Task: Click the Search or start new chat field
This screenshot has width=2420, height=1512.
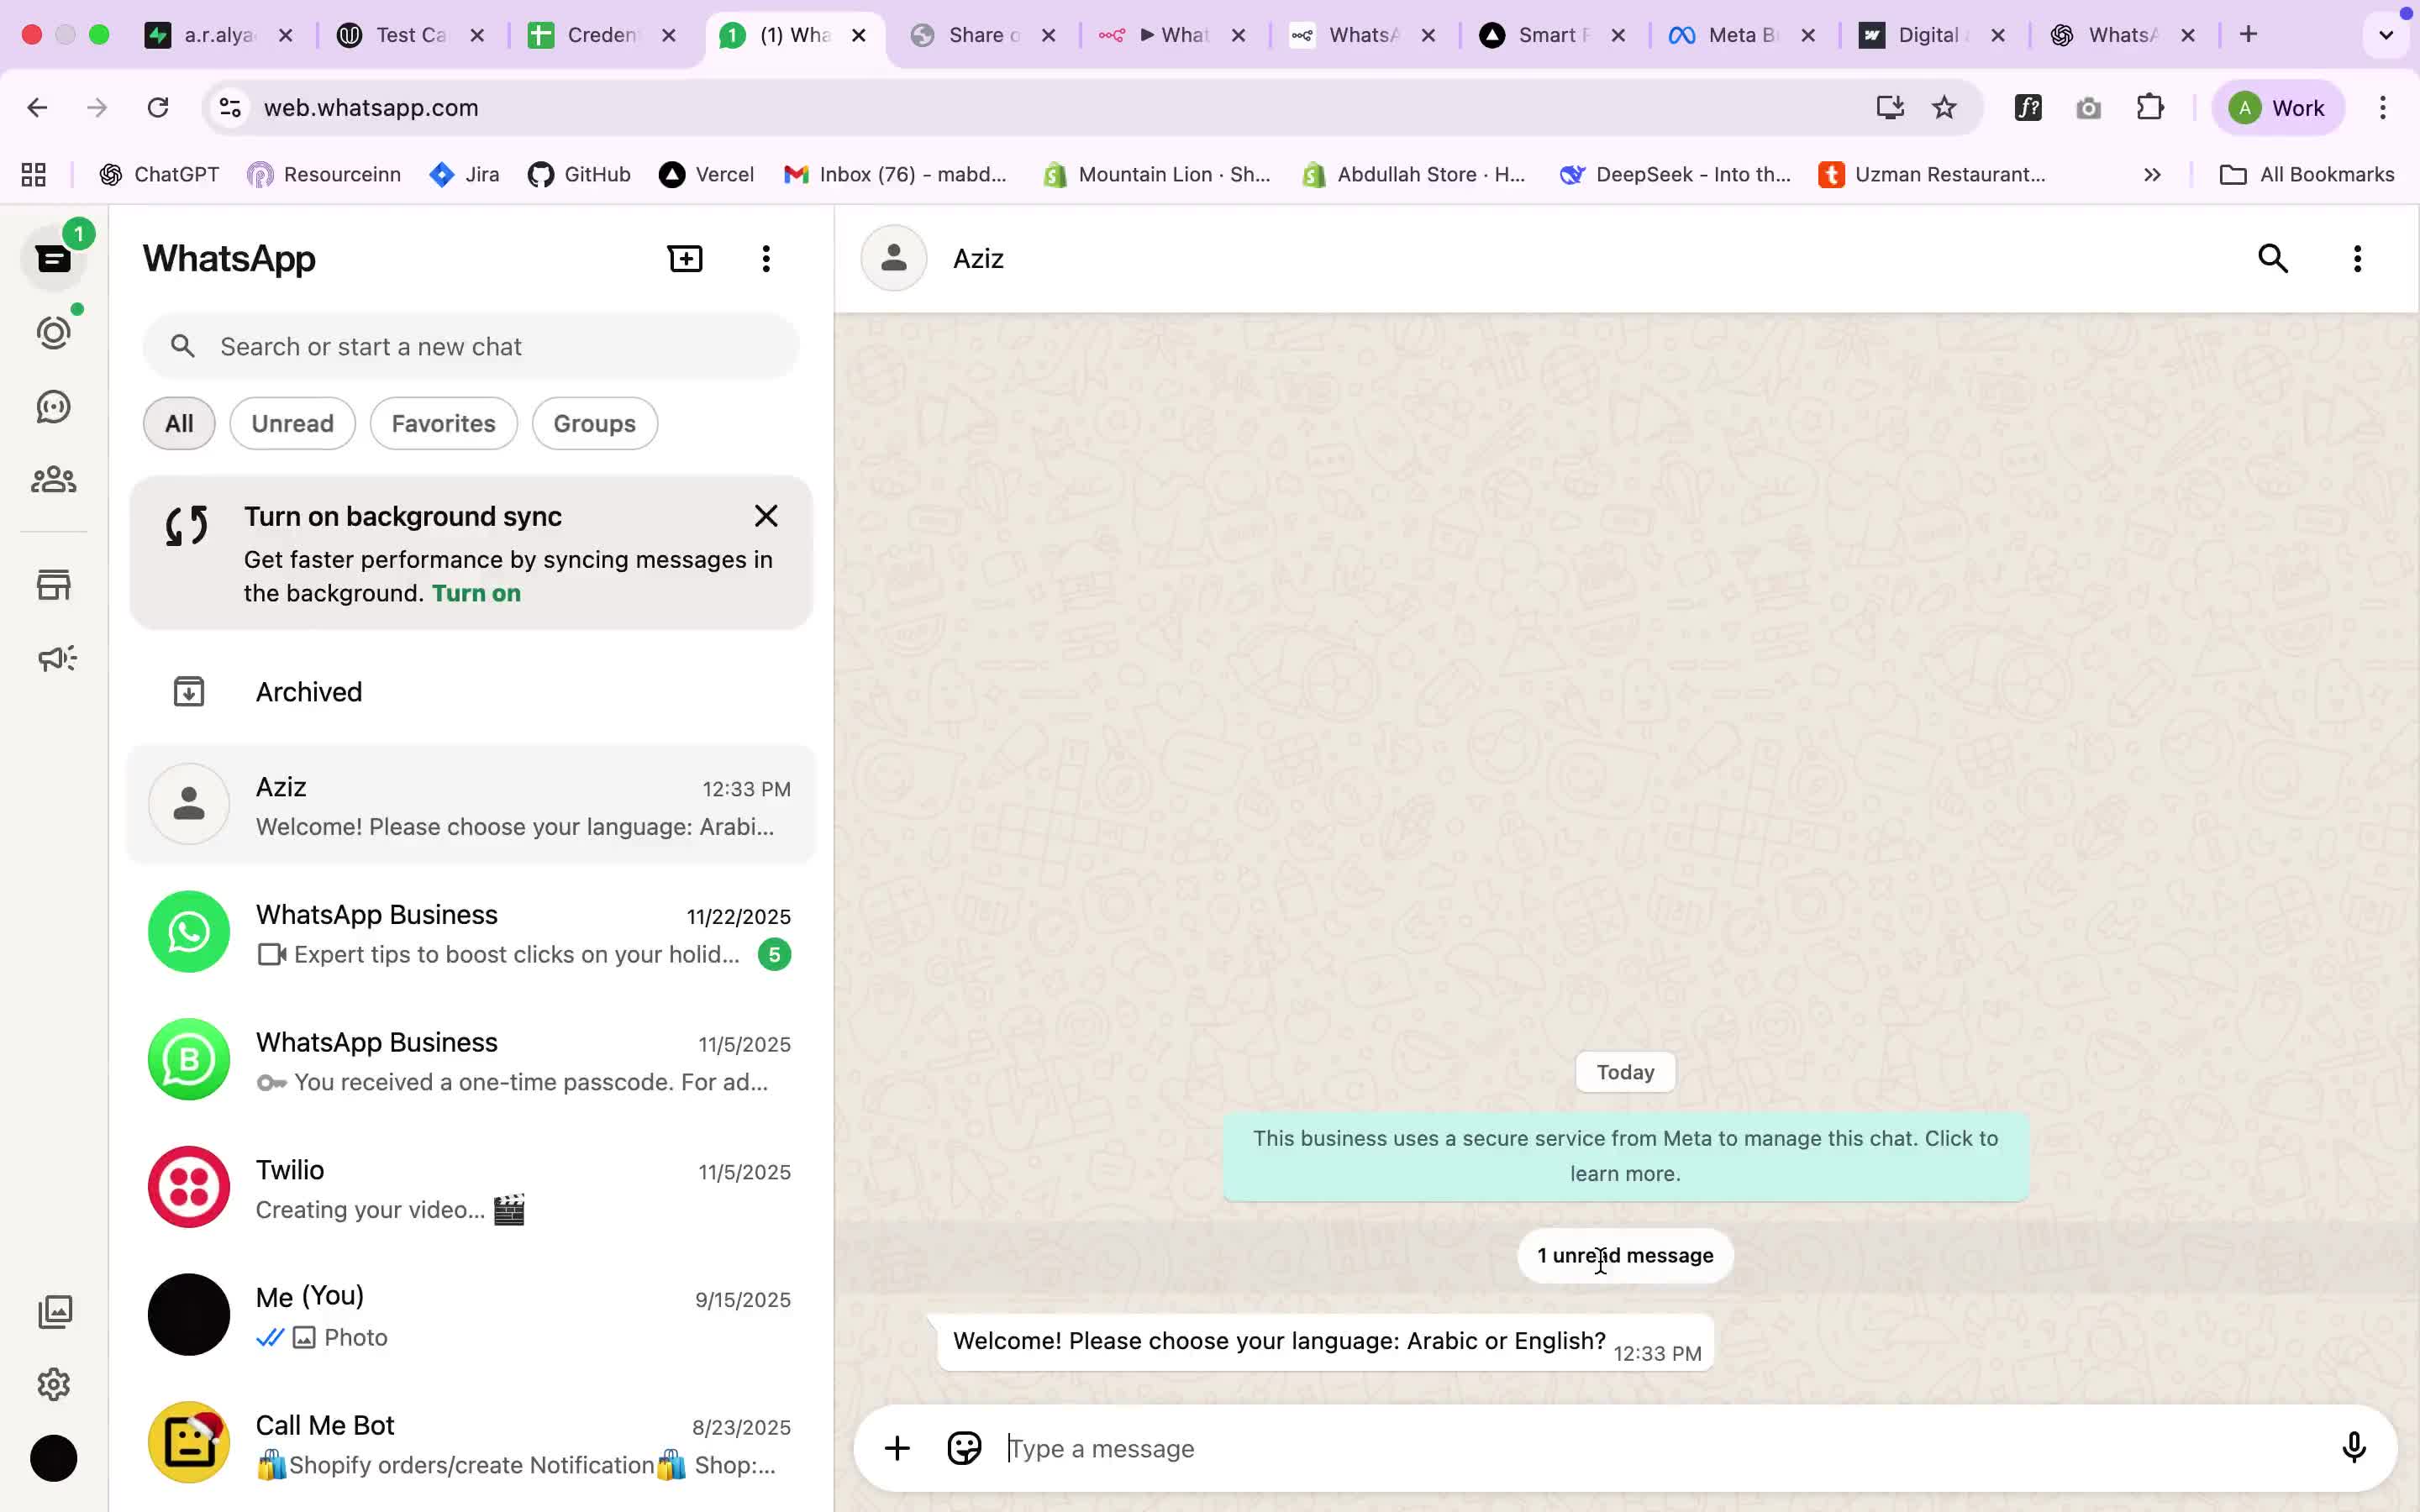Action: [471, 346]
